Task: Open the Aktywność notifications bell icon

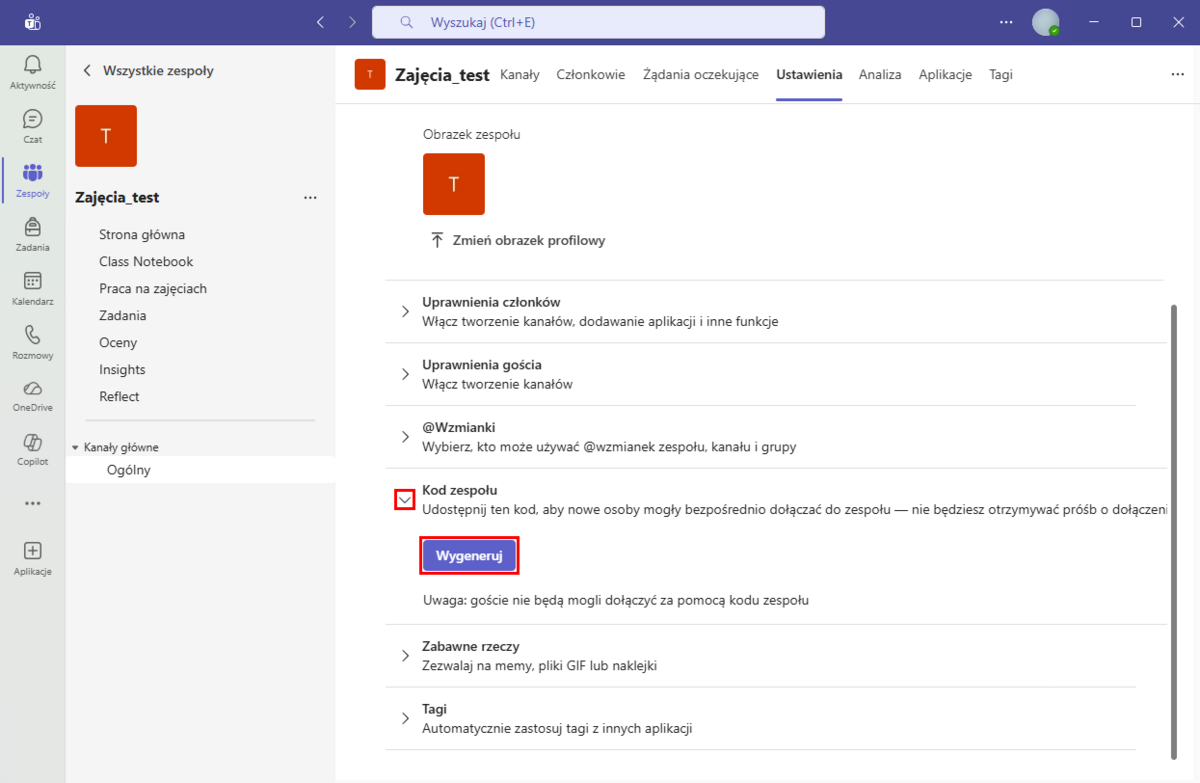Action: pos(32,66)
